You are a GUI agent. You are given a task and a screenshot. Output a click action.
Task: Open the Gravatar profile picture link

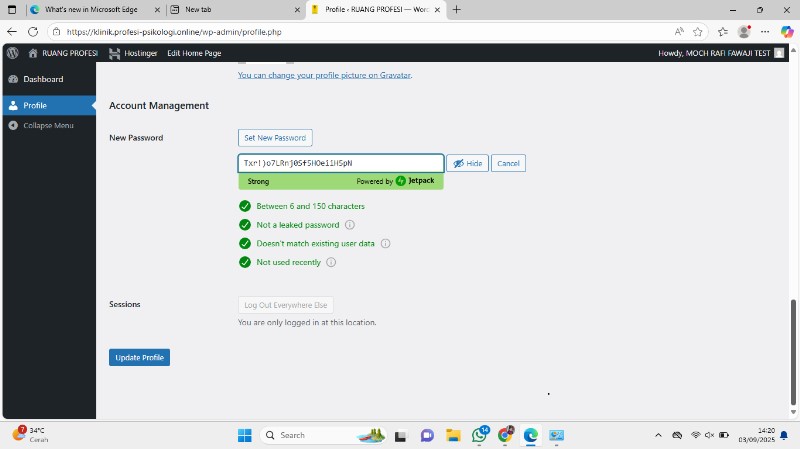pos(324,75)
